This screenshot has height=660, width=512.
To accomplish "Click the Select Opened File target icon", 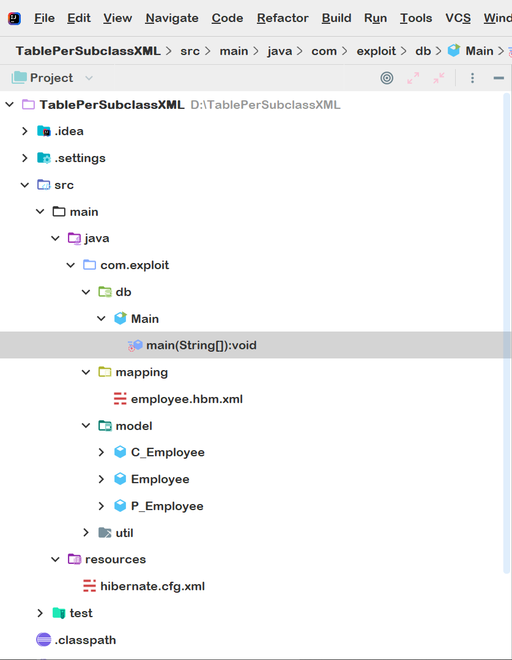I will (x=387, y=78).
